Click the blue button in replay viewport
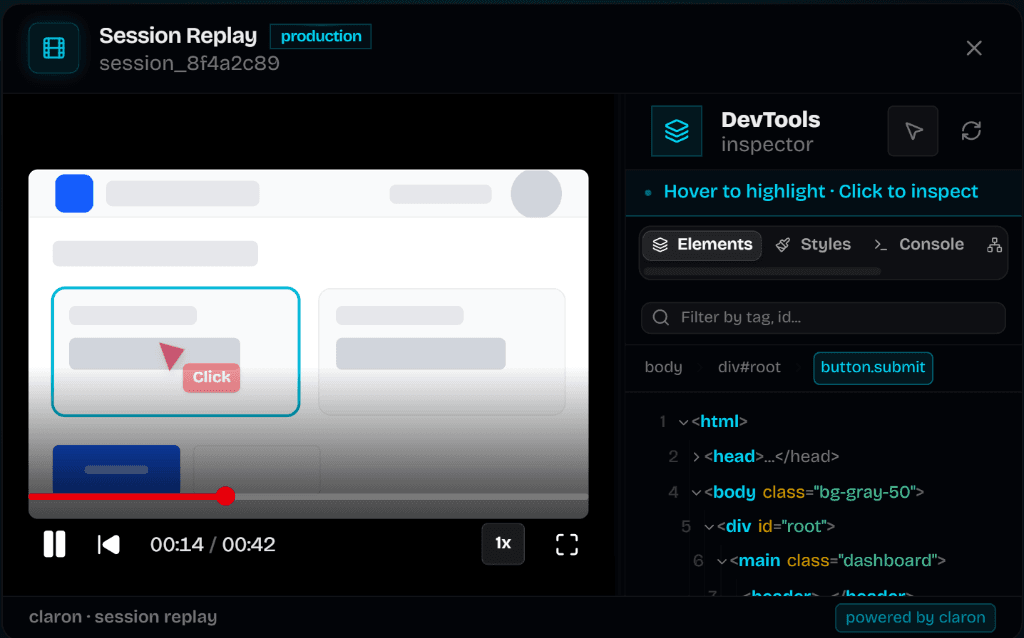 [116, 469]
